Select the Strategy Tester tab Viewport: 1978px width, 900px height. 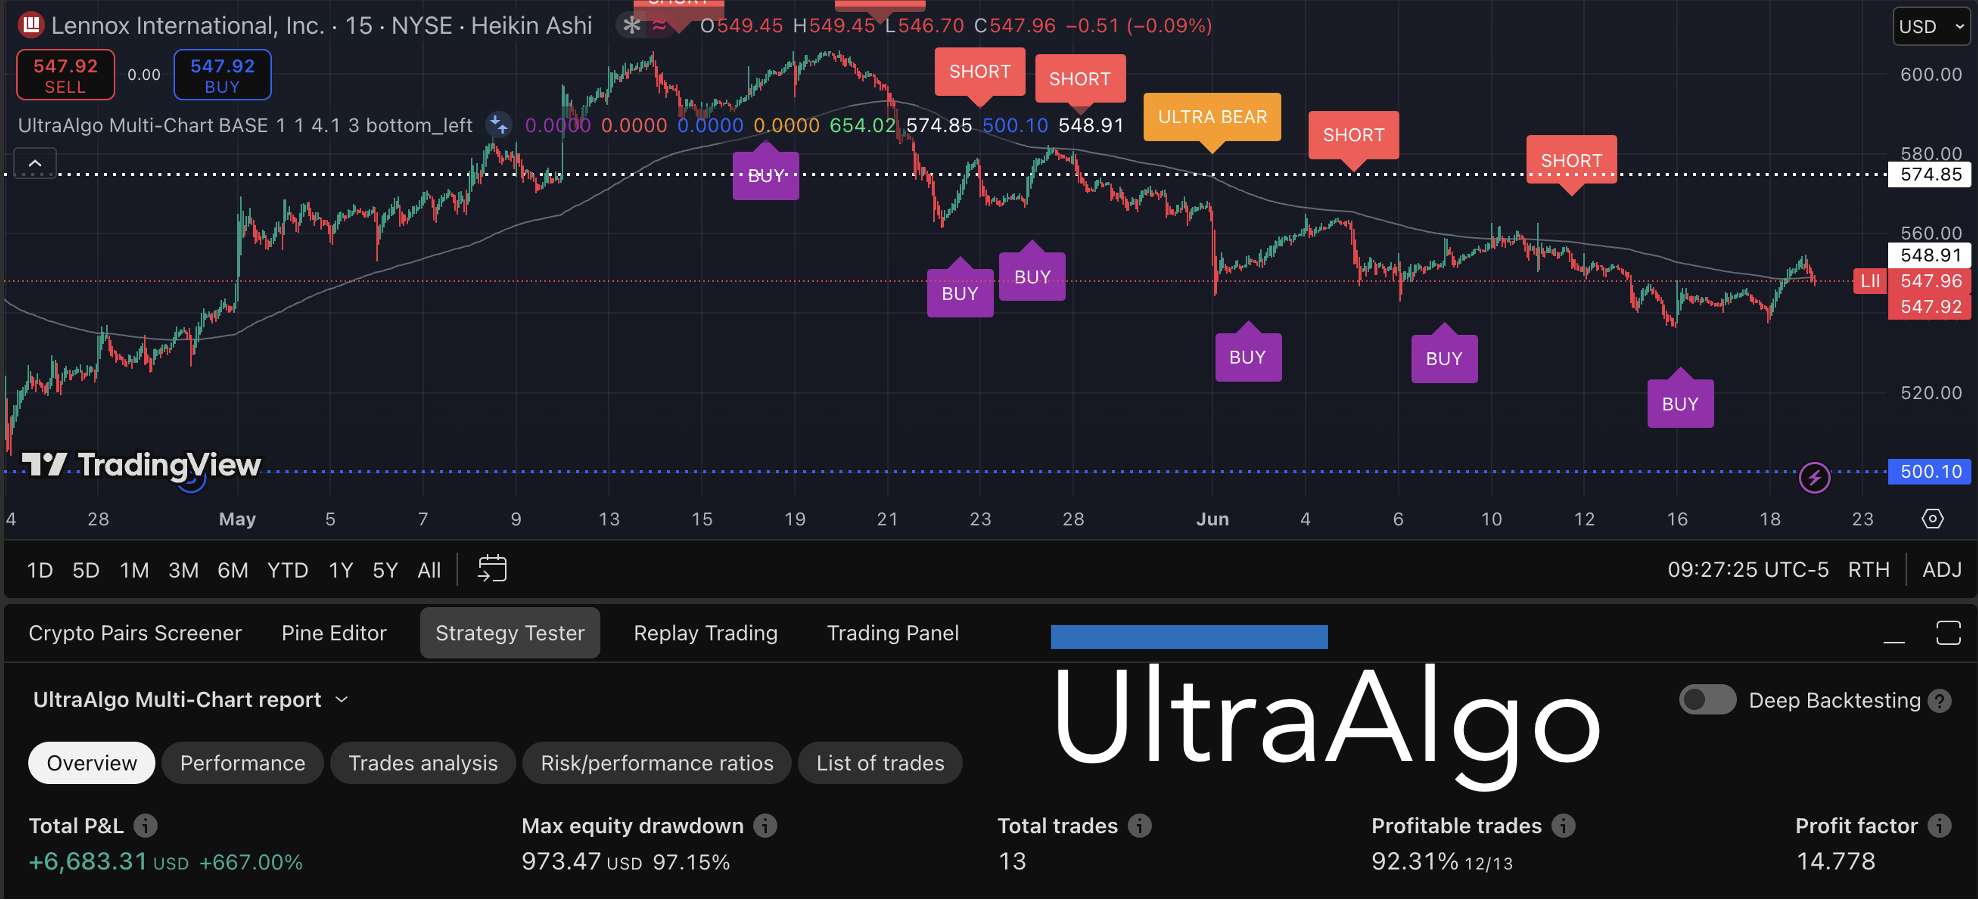coord(510,633)
